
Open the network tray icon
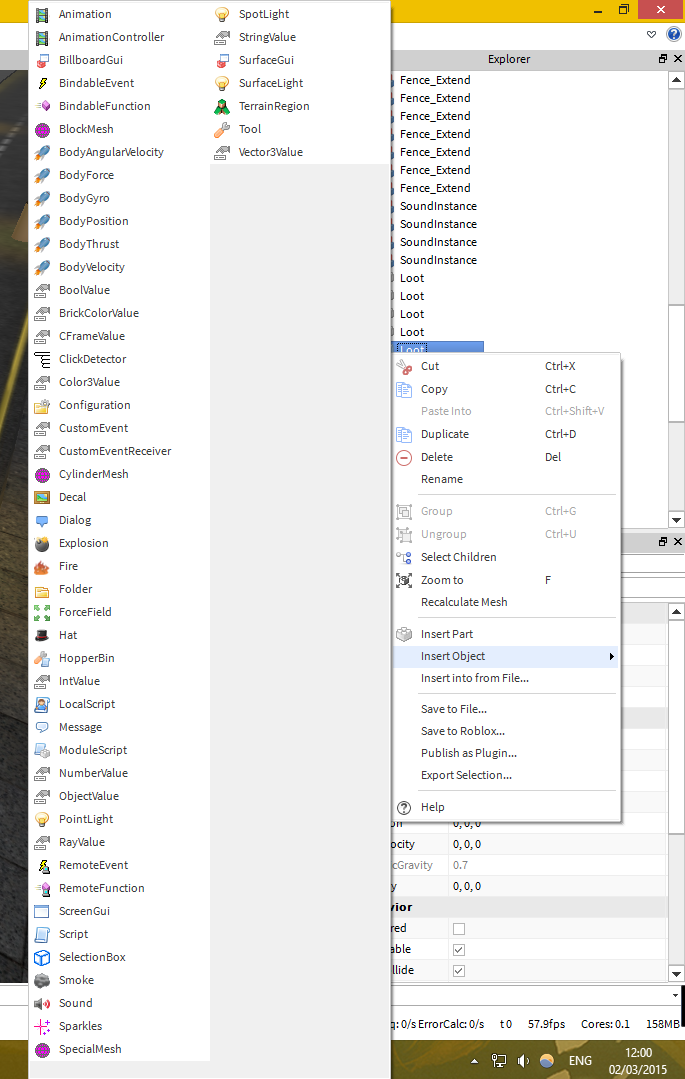(499, 1061)
